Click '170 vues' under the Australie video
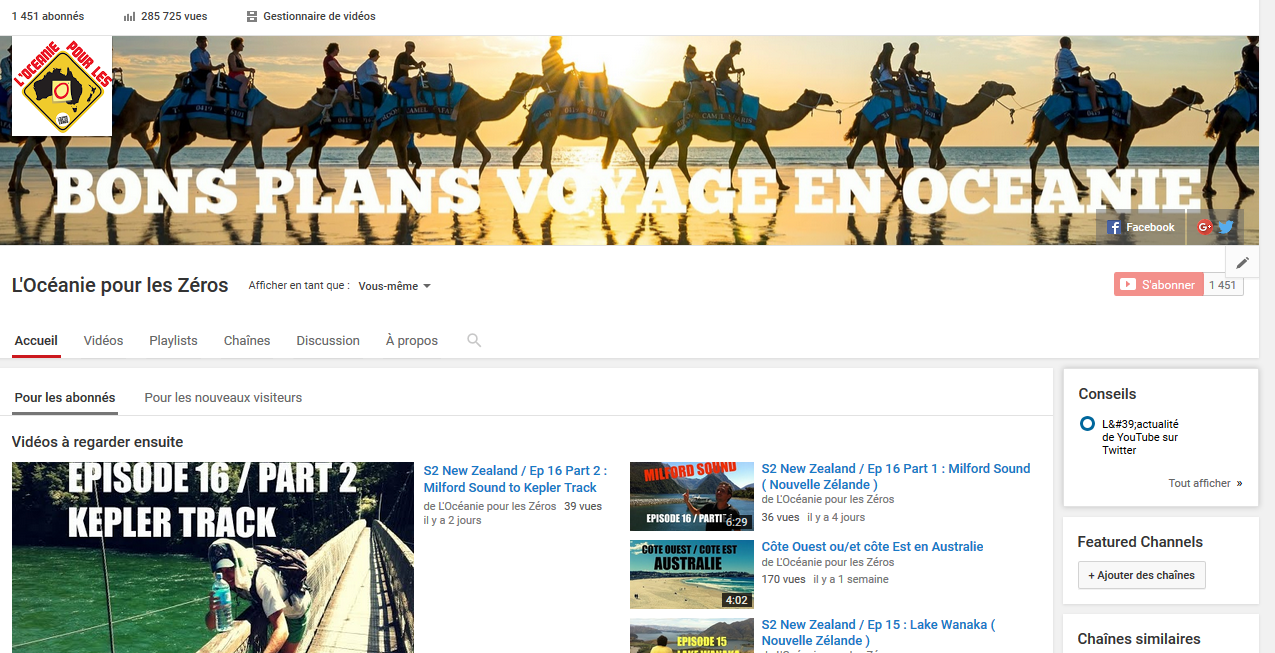The height and width of the screenshot is (653, 1275). click(783, 579)
